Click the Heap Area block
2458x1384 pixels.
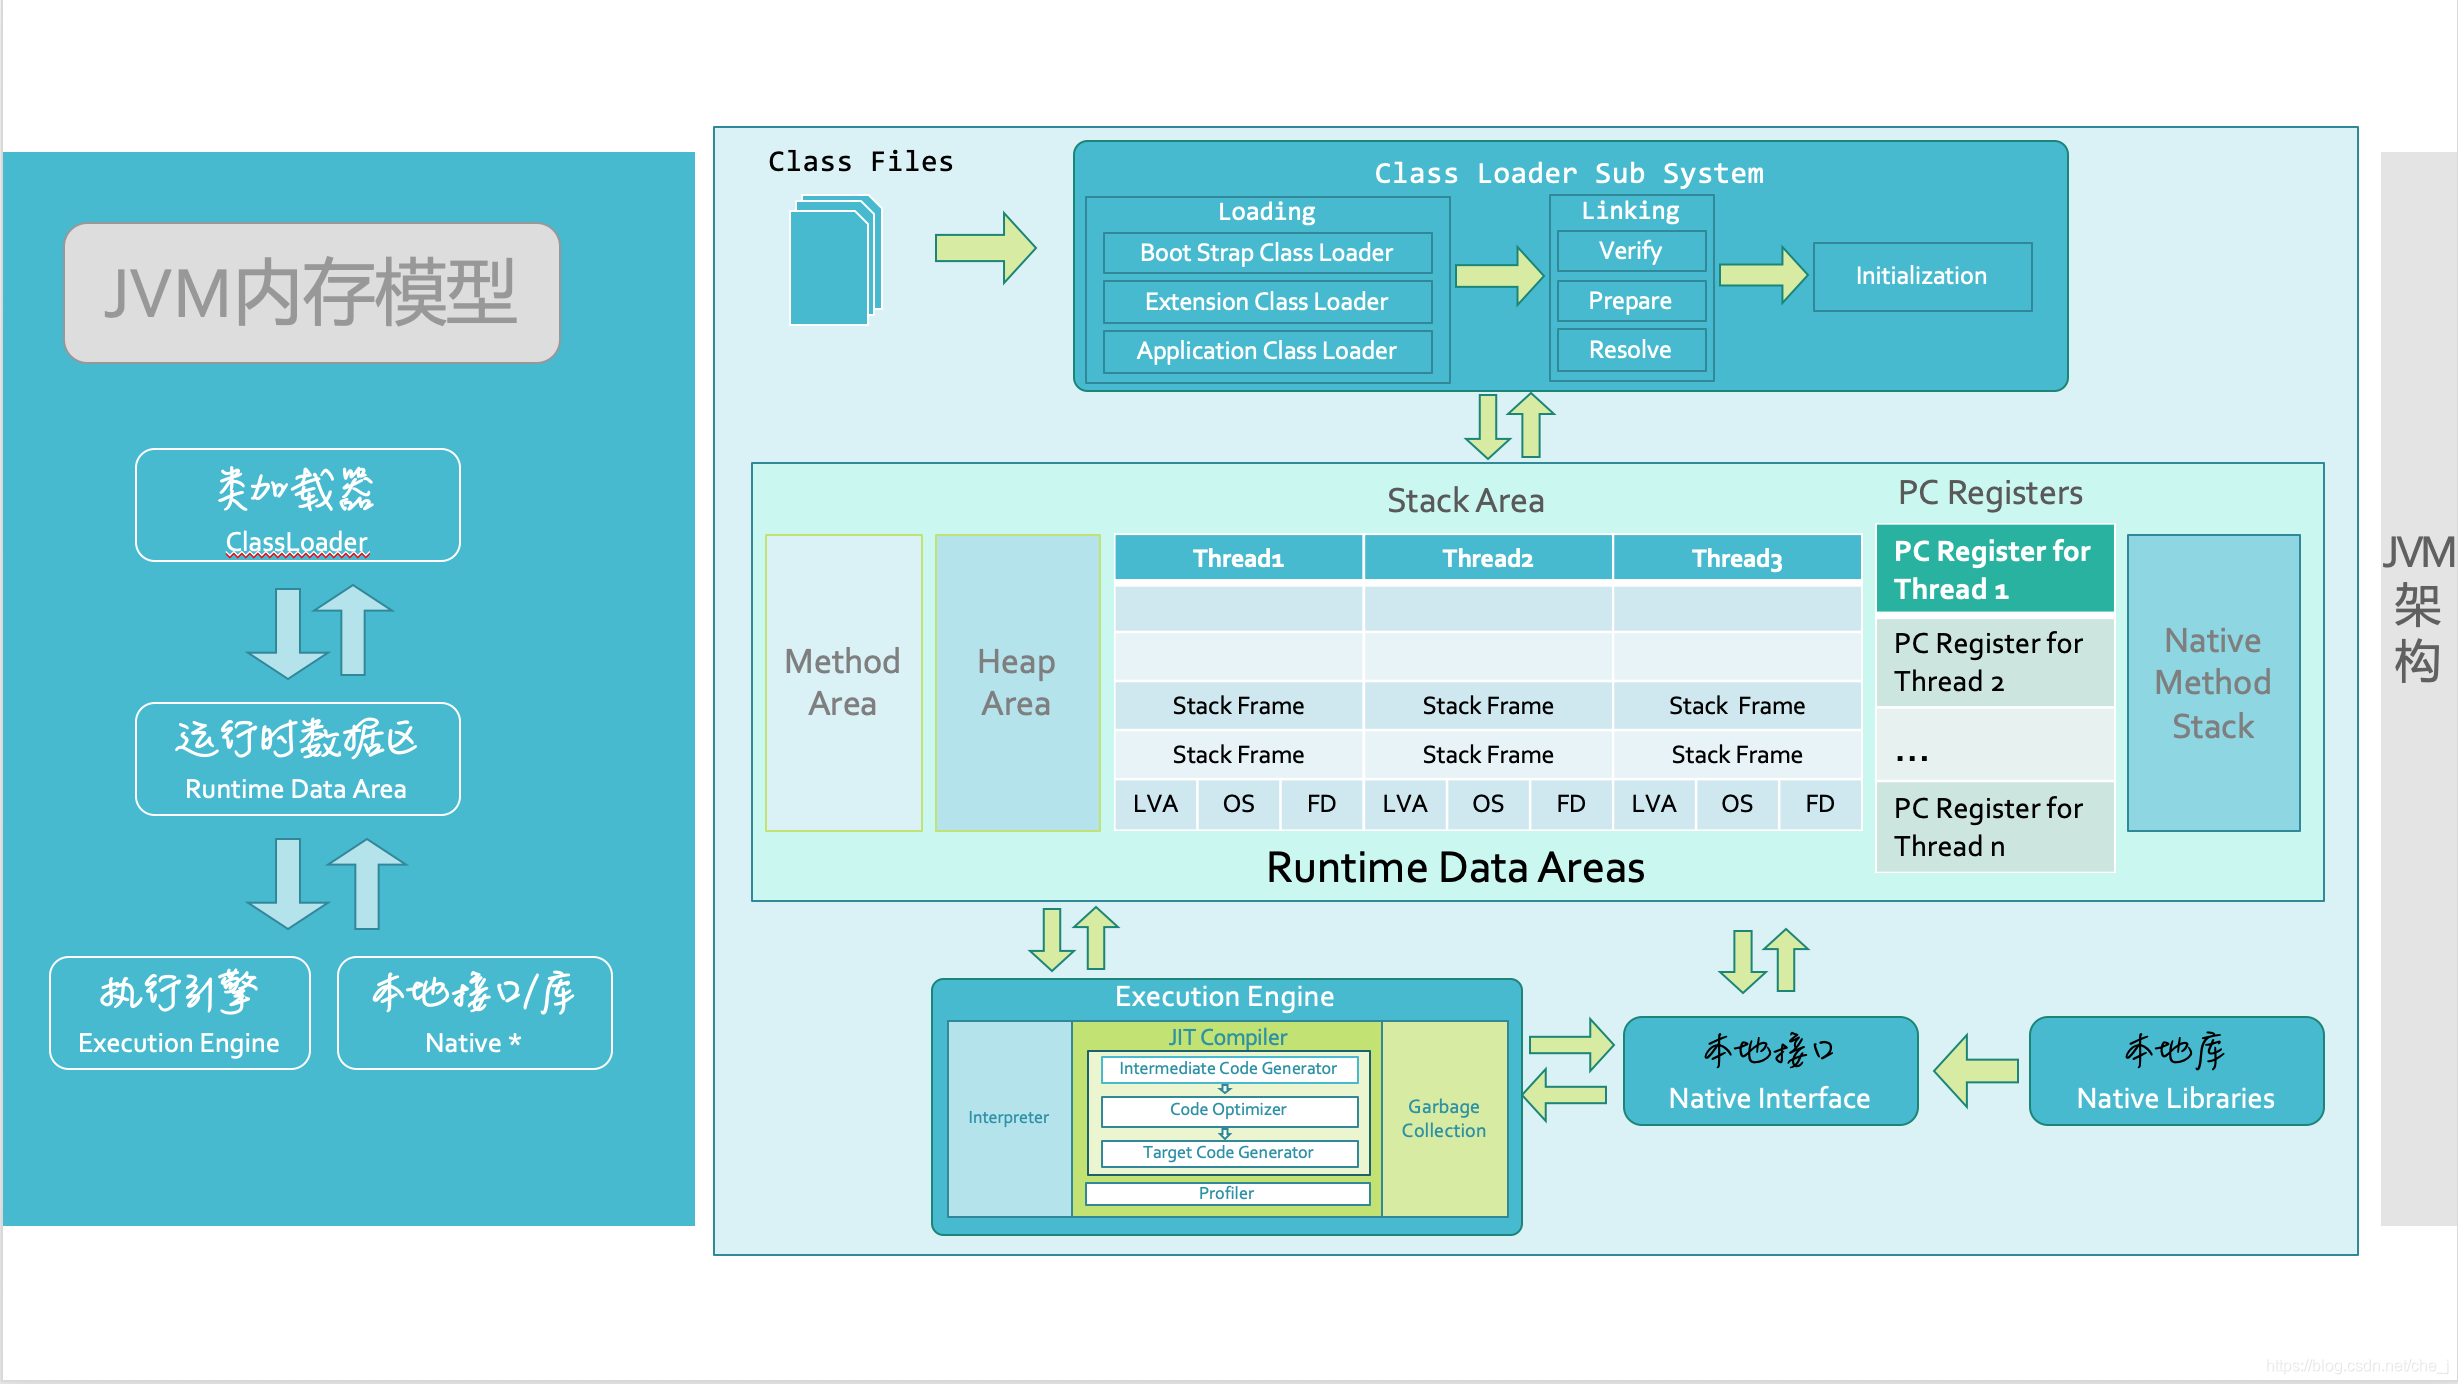[1016, 682]
